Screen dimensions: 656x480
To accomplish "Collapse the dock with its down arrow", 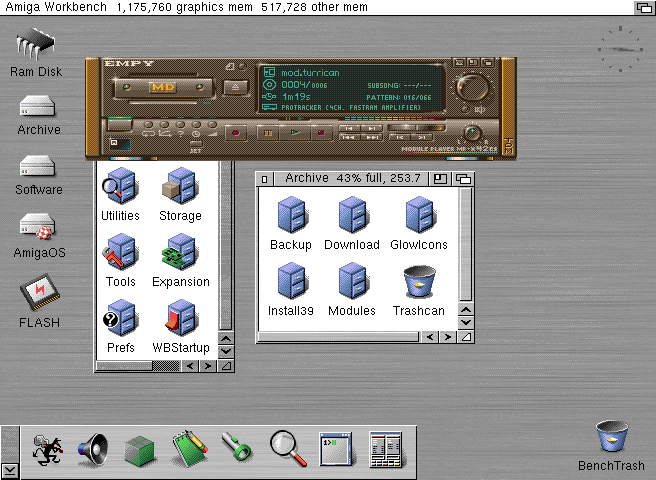I will (x=10, y=471).
